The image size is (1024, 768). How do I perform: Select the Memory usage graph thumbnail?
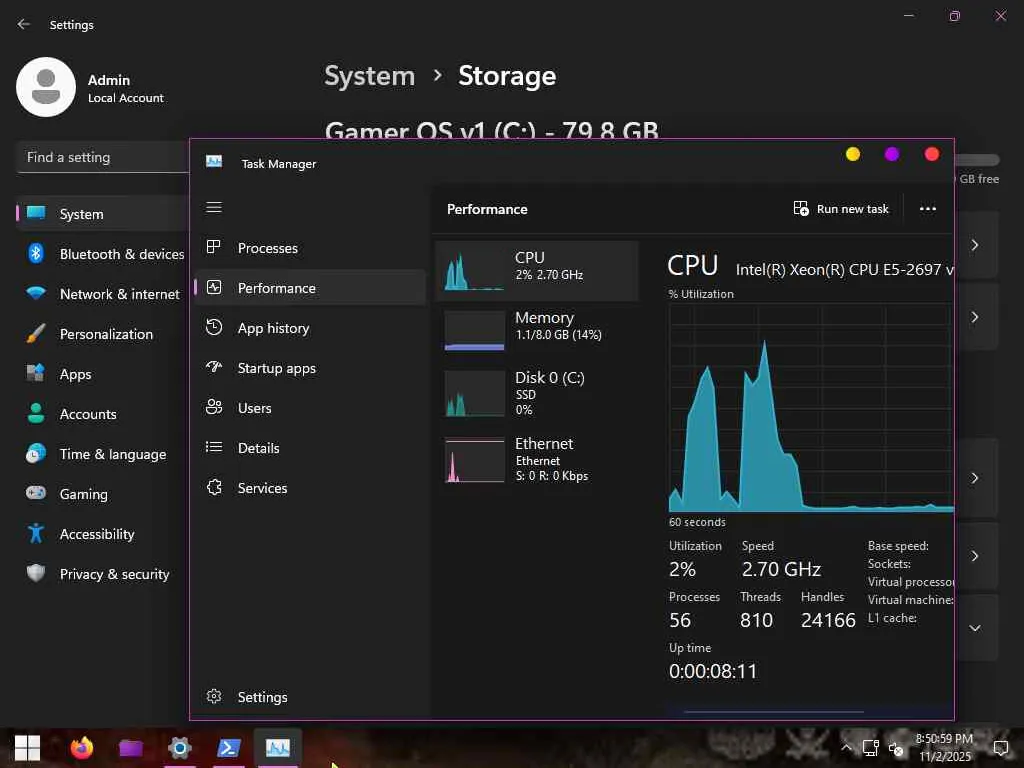(x=475, y=330)
